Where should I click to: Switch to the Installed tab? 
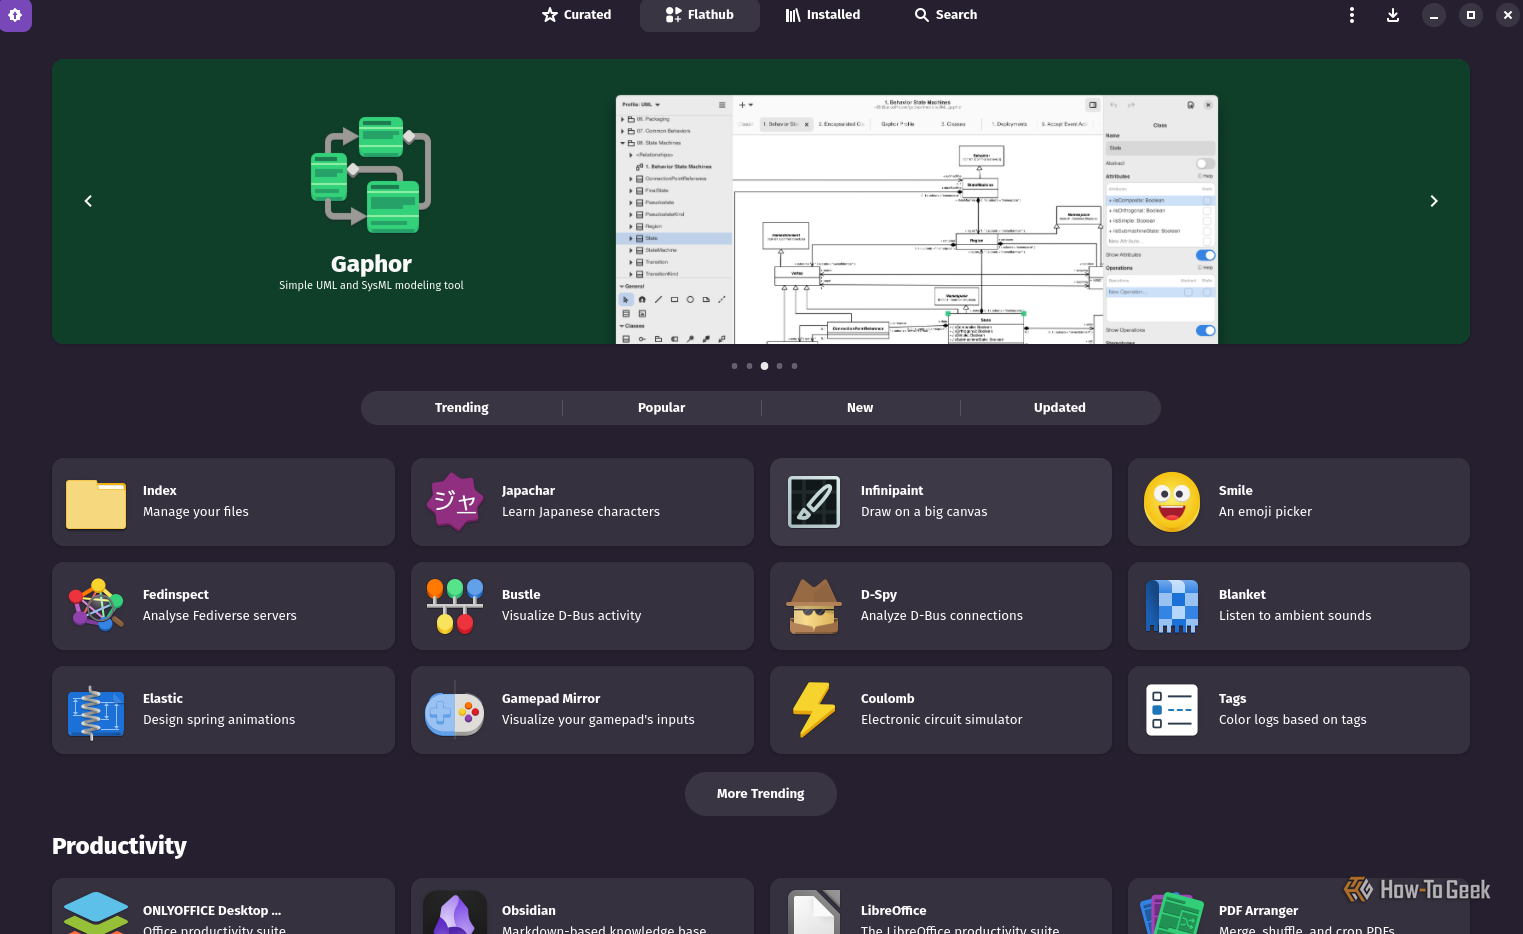(x=822, y=14)
